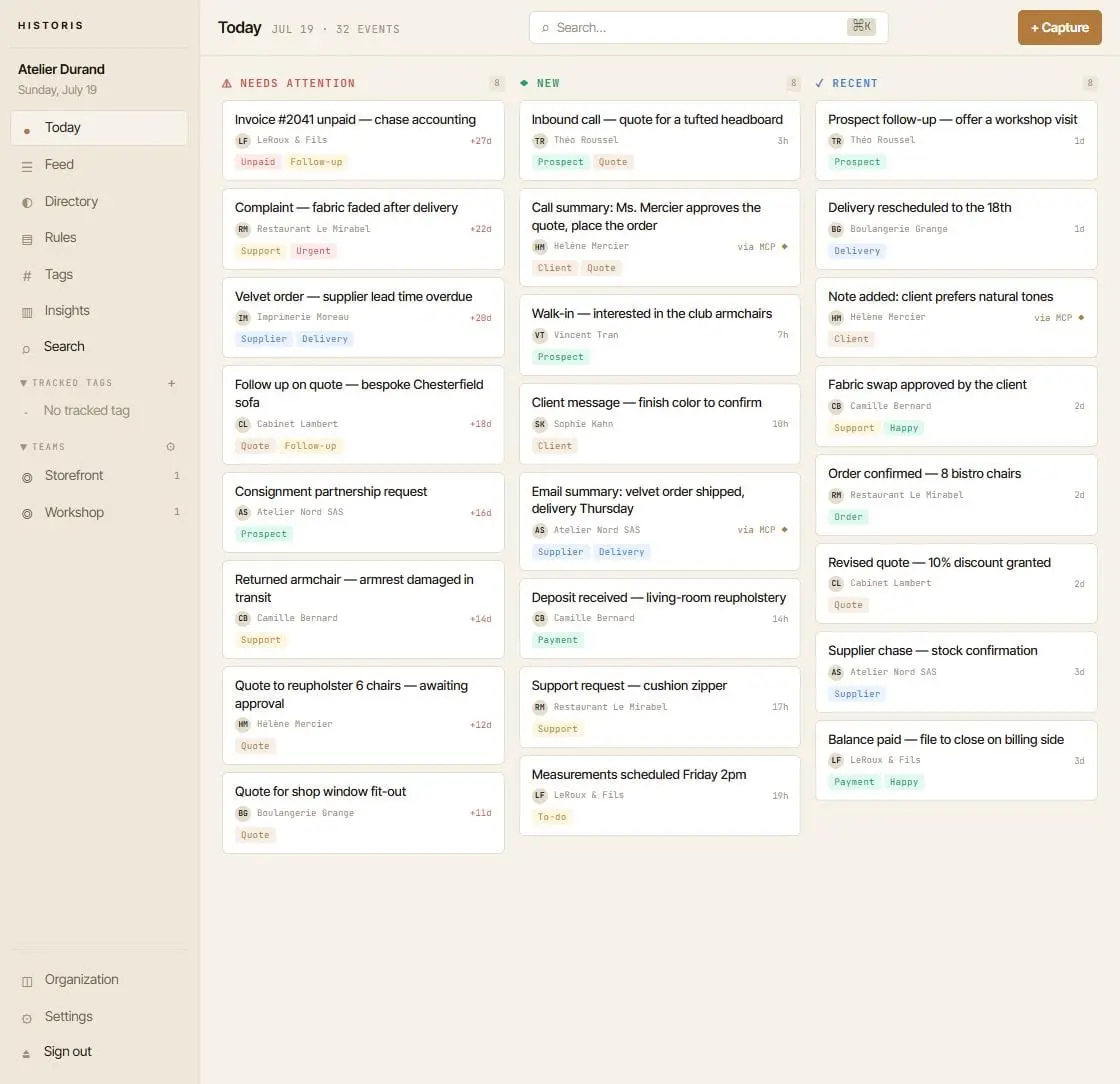
Task: Click 'Boulangerie Grange' on Delivery rescheduled card
Action: pos(899,229)
